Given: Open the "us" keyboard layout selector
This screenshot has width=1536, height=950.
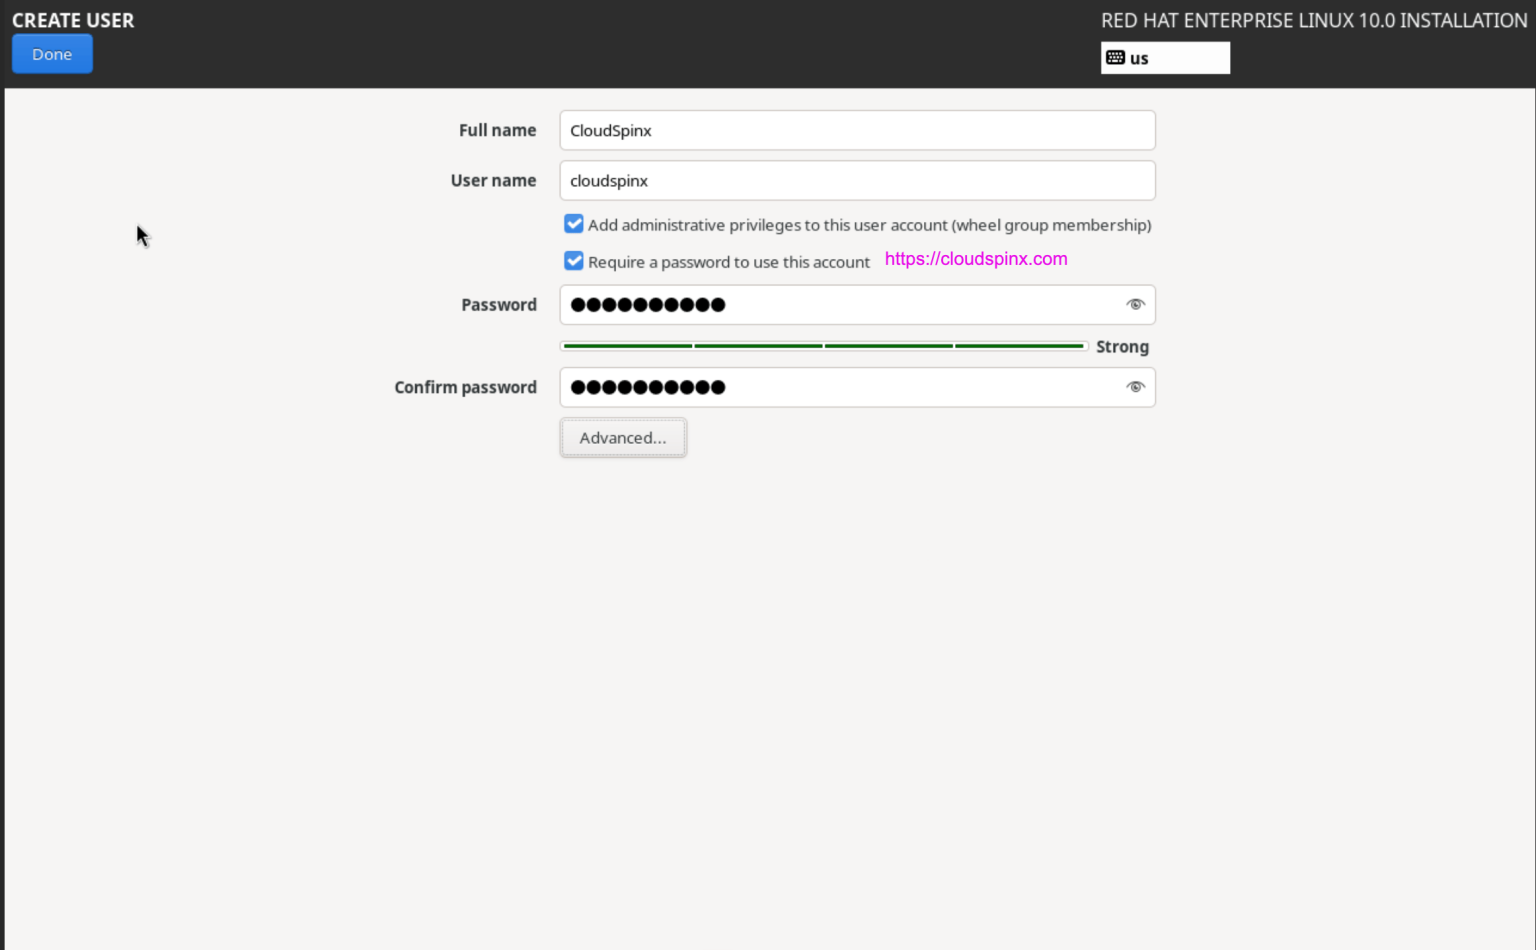Looking at the screenshot, I should 1165,57.
